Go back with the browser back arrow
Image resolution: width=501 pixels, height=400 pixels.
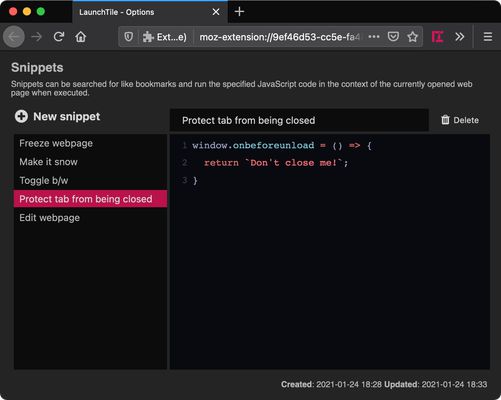14,37
